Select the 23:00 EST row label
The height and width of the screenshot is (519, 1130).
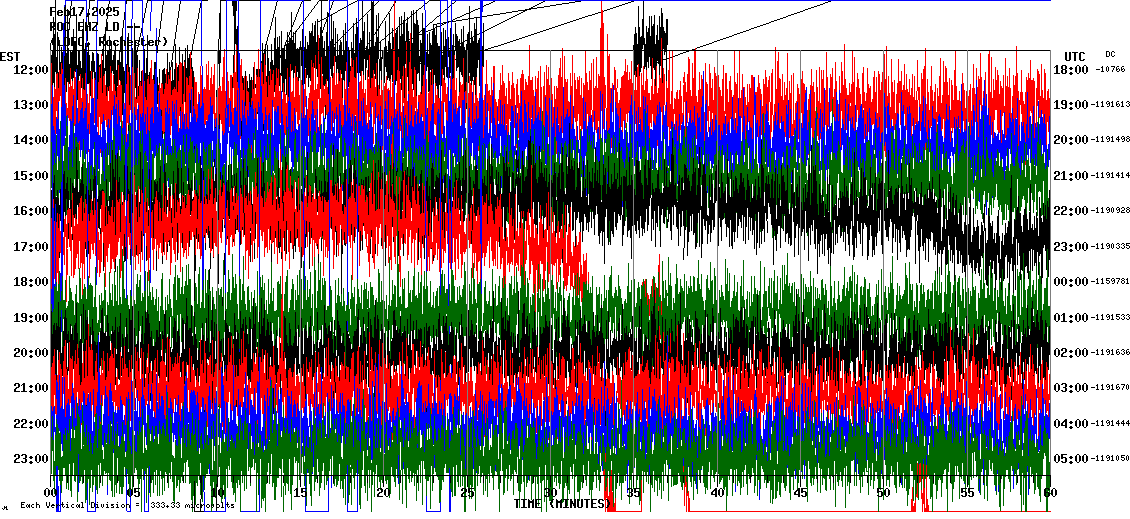point(31,459)
